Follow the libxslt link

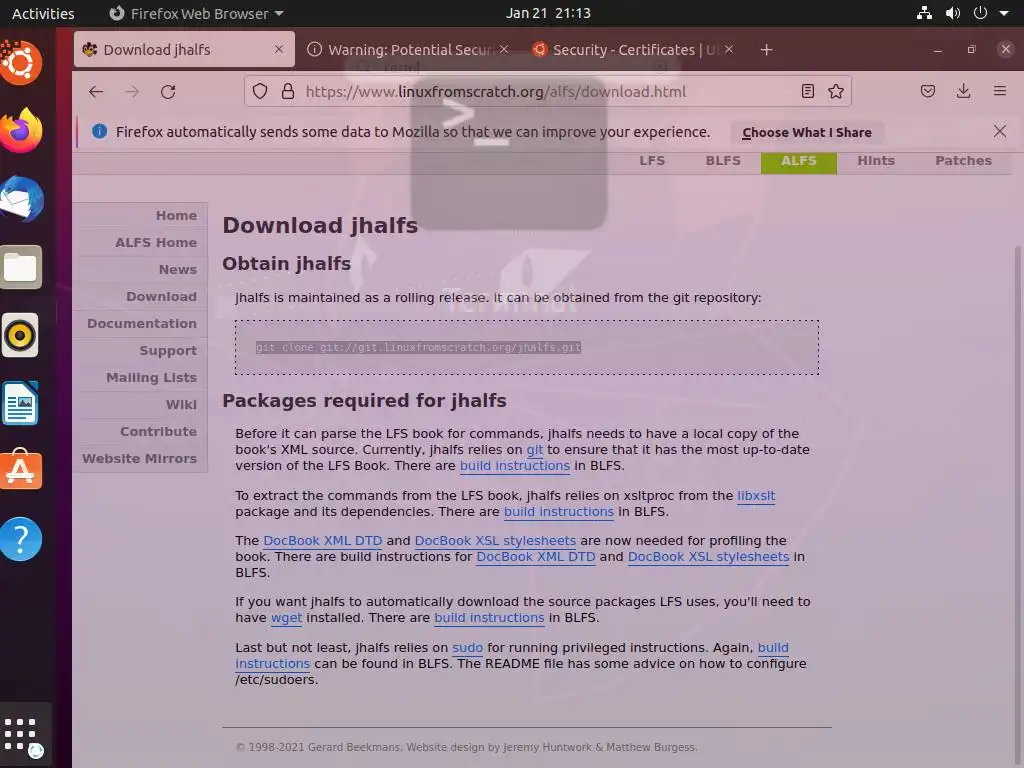pos(756,496)
